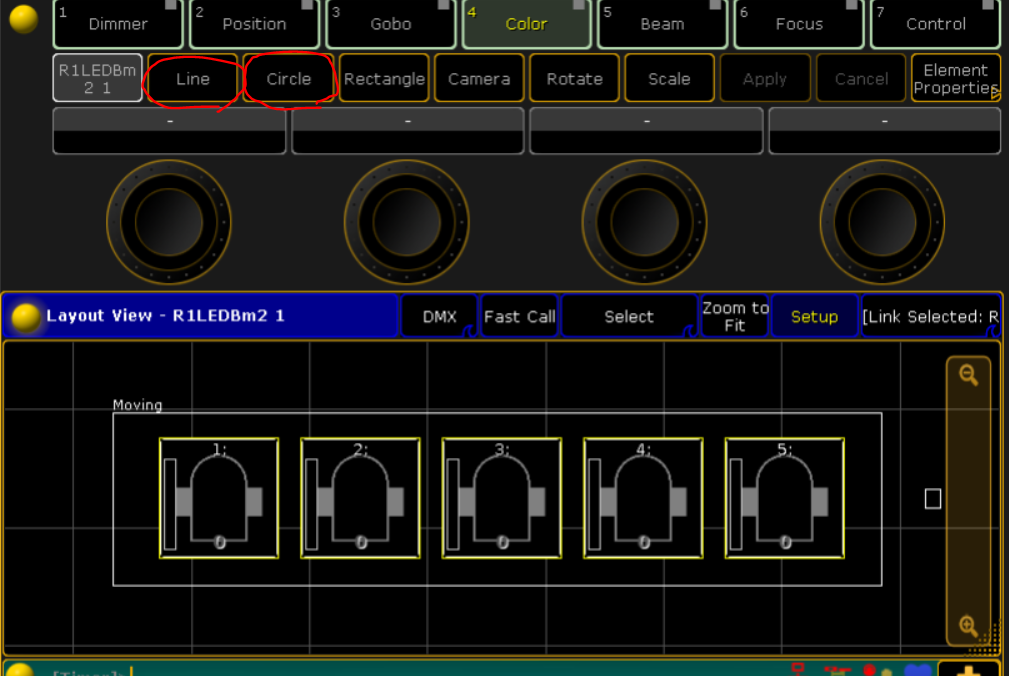
Task: Toggle Setup mode in Layout View
Action: [x=814, y=316]
